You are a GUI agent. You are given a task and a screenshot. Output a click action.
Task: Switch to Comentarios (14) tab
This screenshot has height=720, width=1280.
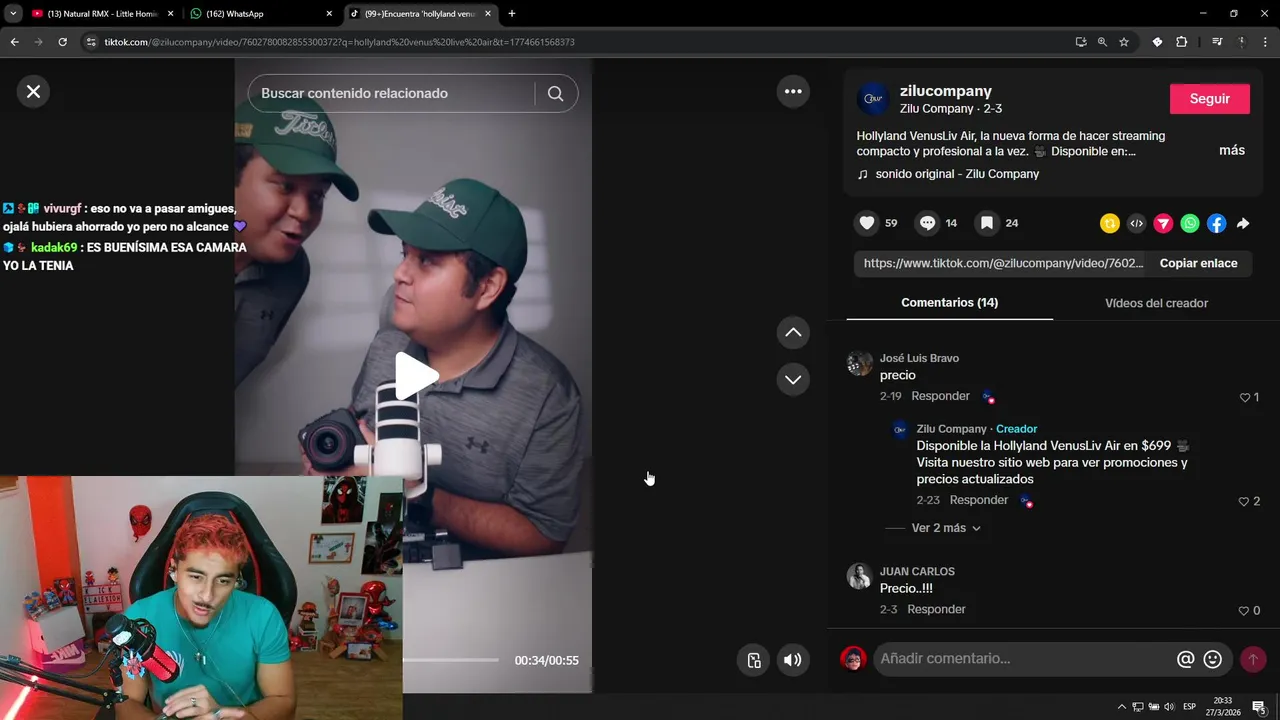coord(949,302)
